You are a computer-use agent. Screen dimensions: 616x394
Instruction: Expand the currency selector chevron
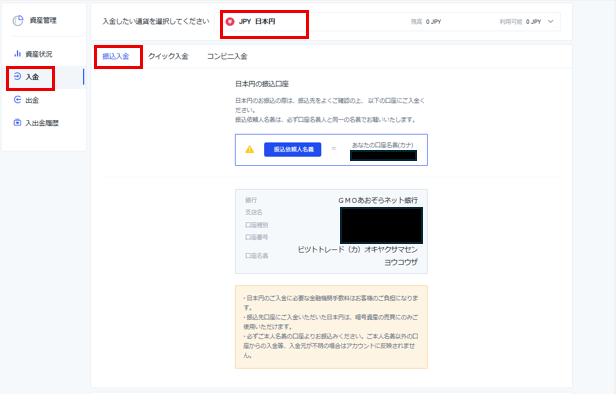click(x=550, y=22)
